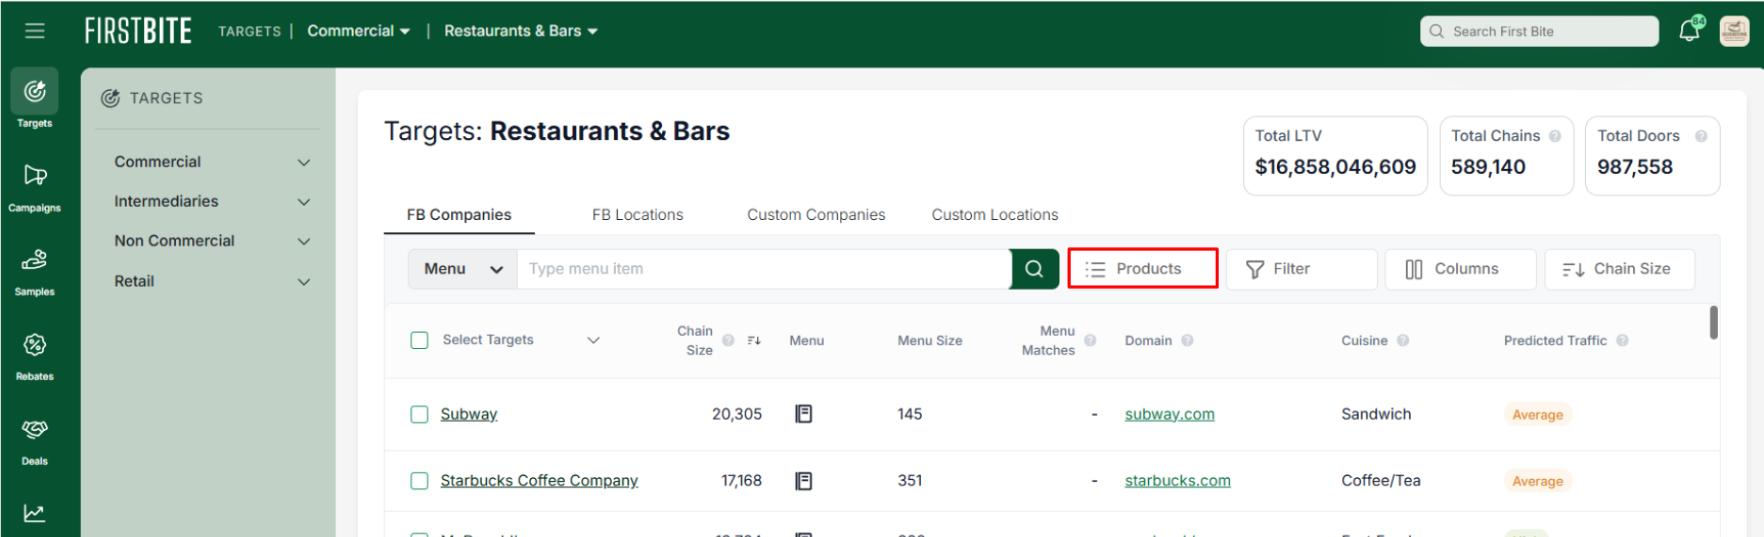Click the 20,305 chain size value
The width and height of the screenshot is (1764, 537).
click(x=737, y=414)
